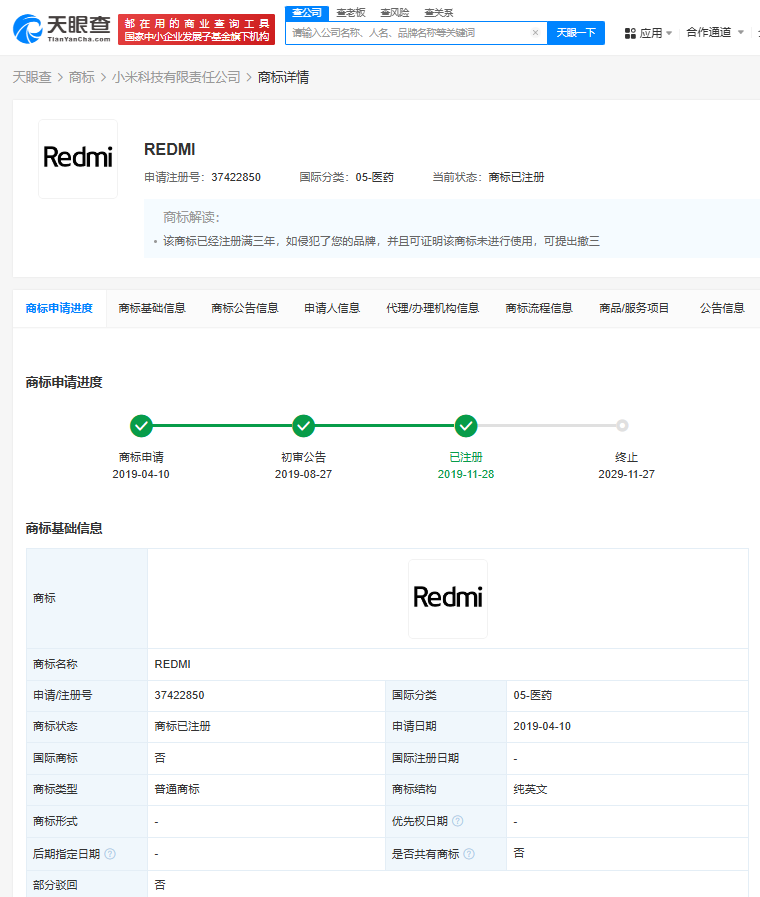Click the 37422850 value in the 申请/注册号 row
This screenshot has width=760, height=897.
coord(180,695)
